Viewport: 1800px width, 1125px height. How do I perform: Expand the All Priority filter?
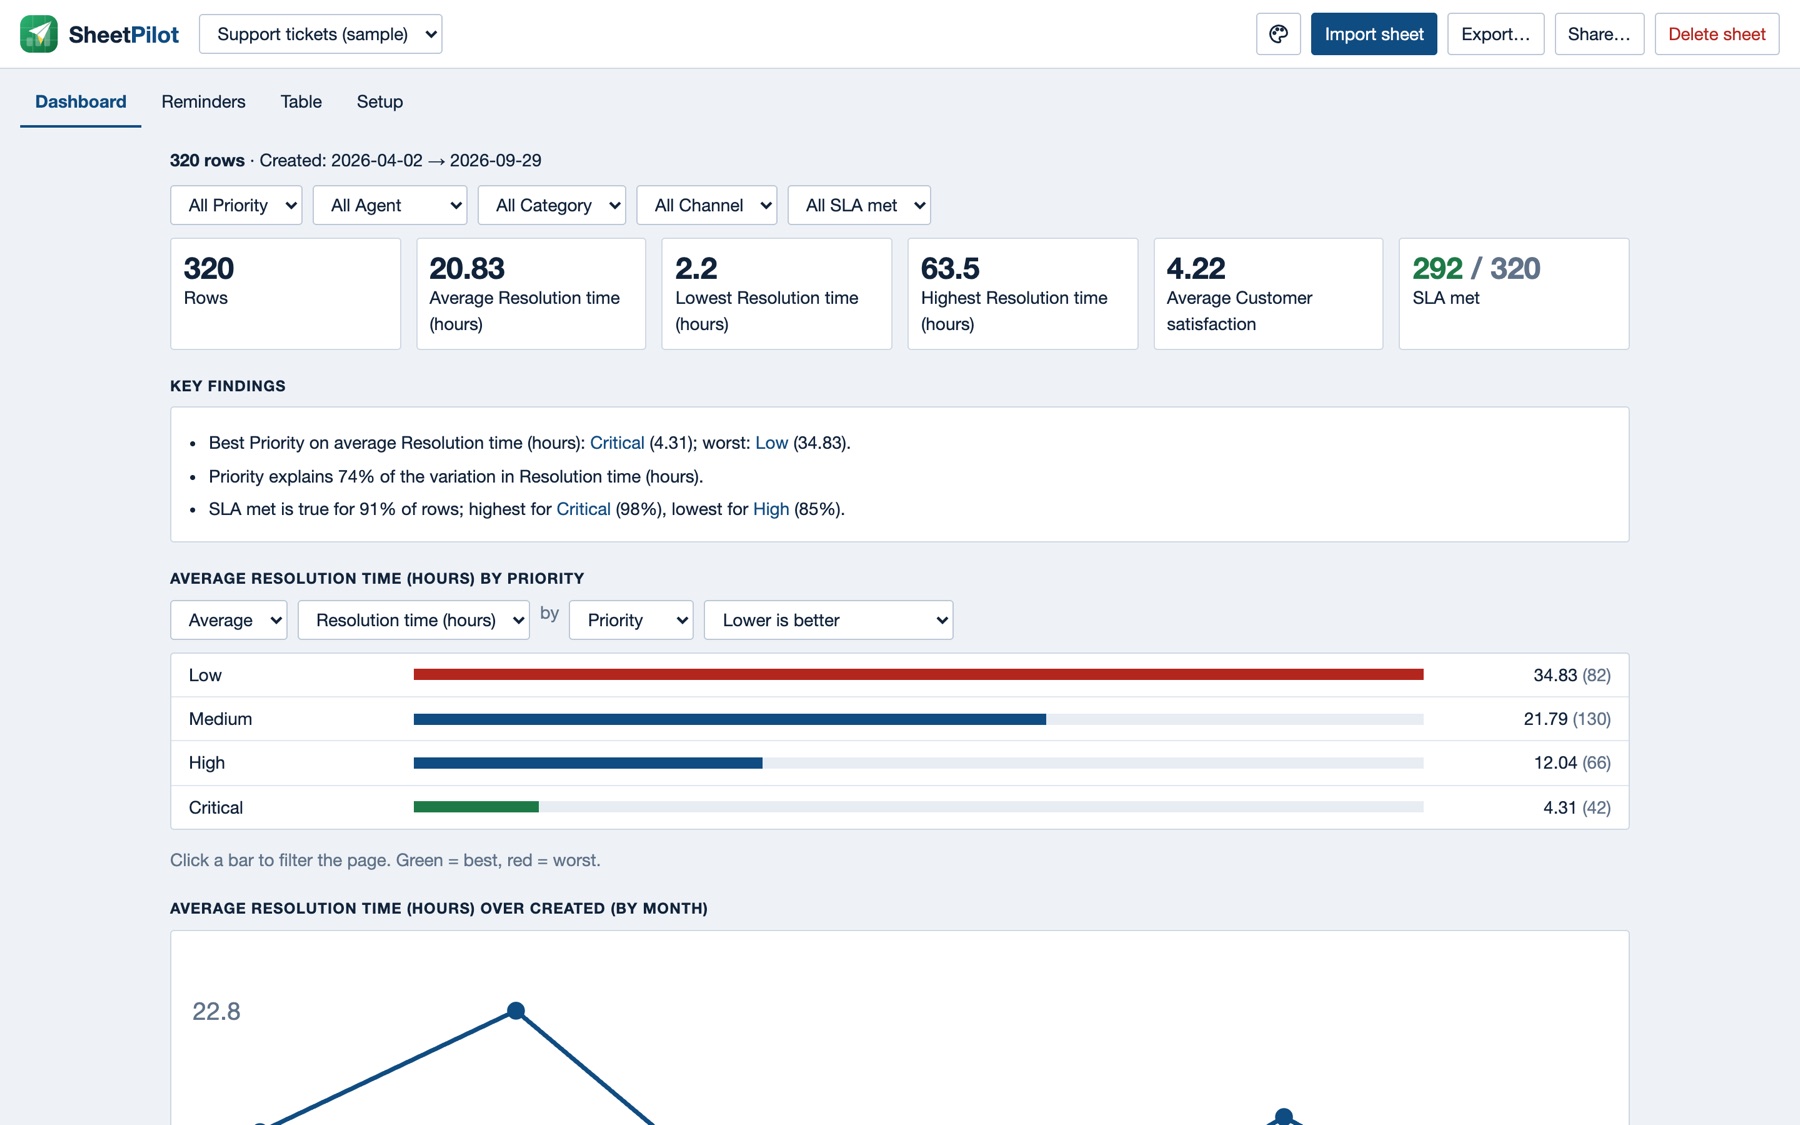236,205
